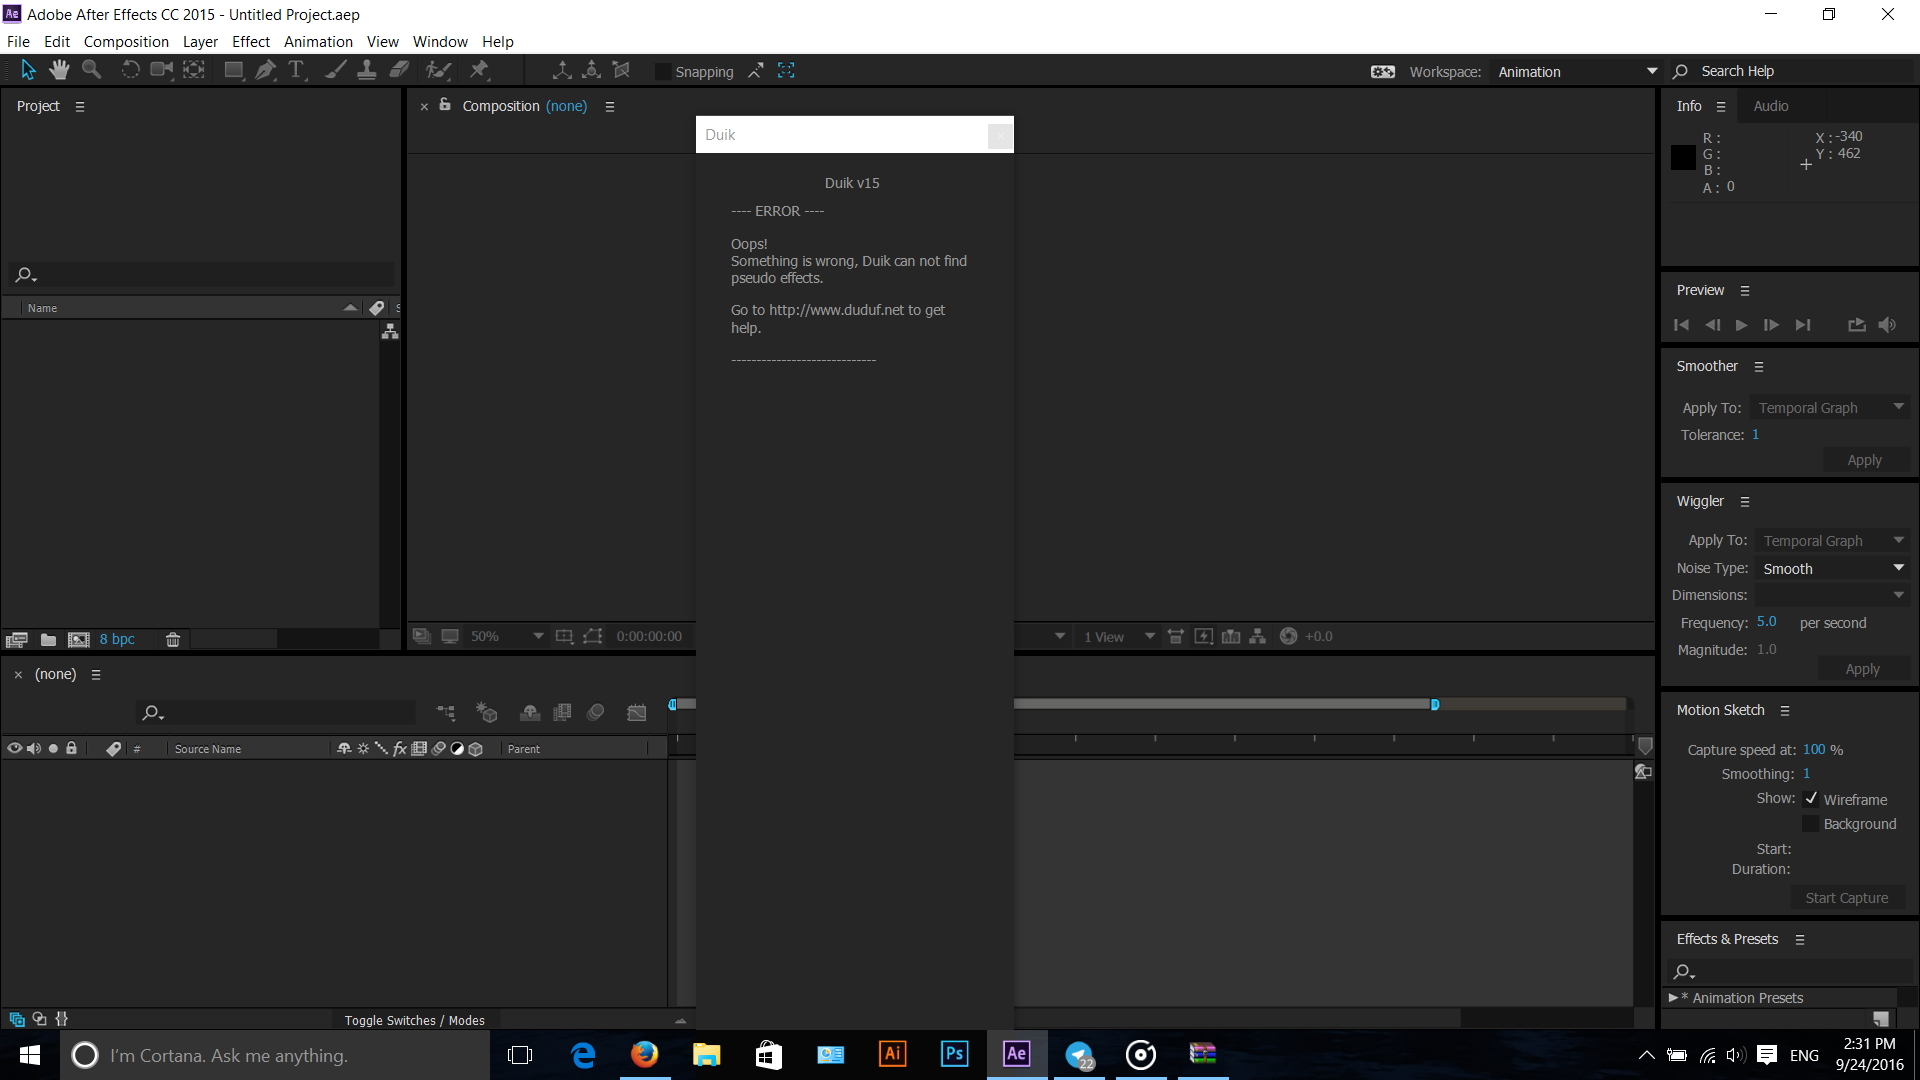Click the Info panel color swatch
This screenshot has height=1080, width=1920.
click(x=1683, y=157)
